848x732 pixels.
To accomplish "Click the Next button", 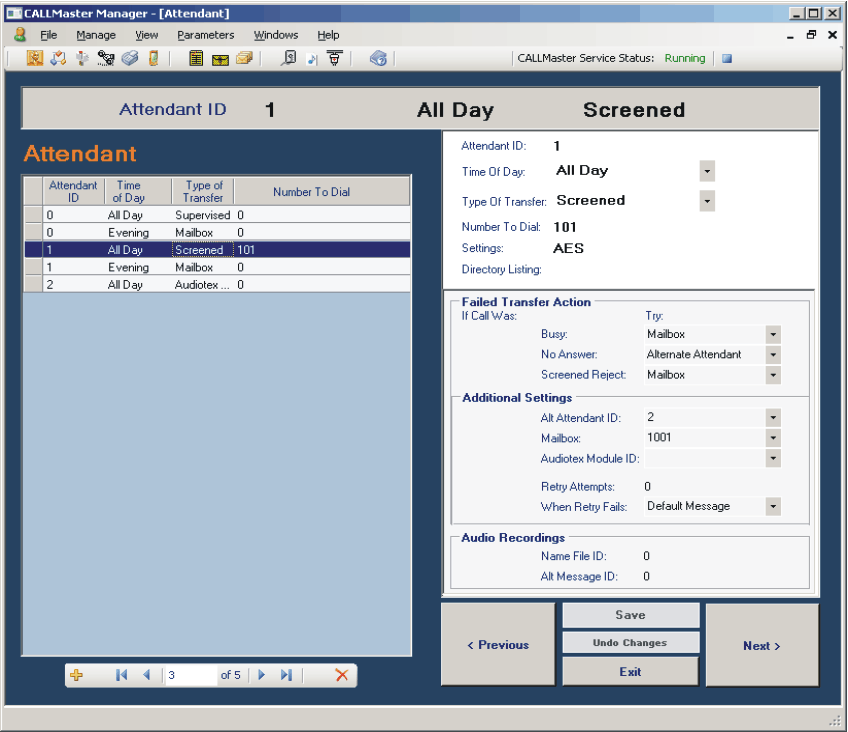I will pyautogui.click(x=762, y=646).
